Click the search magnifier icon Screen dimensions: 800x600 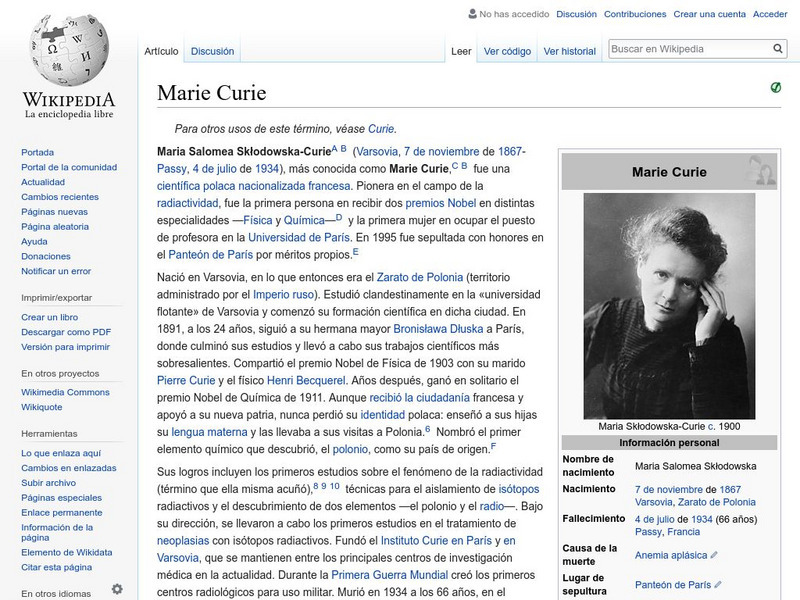(x=777, y=46)
